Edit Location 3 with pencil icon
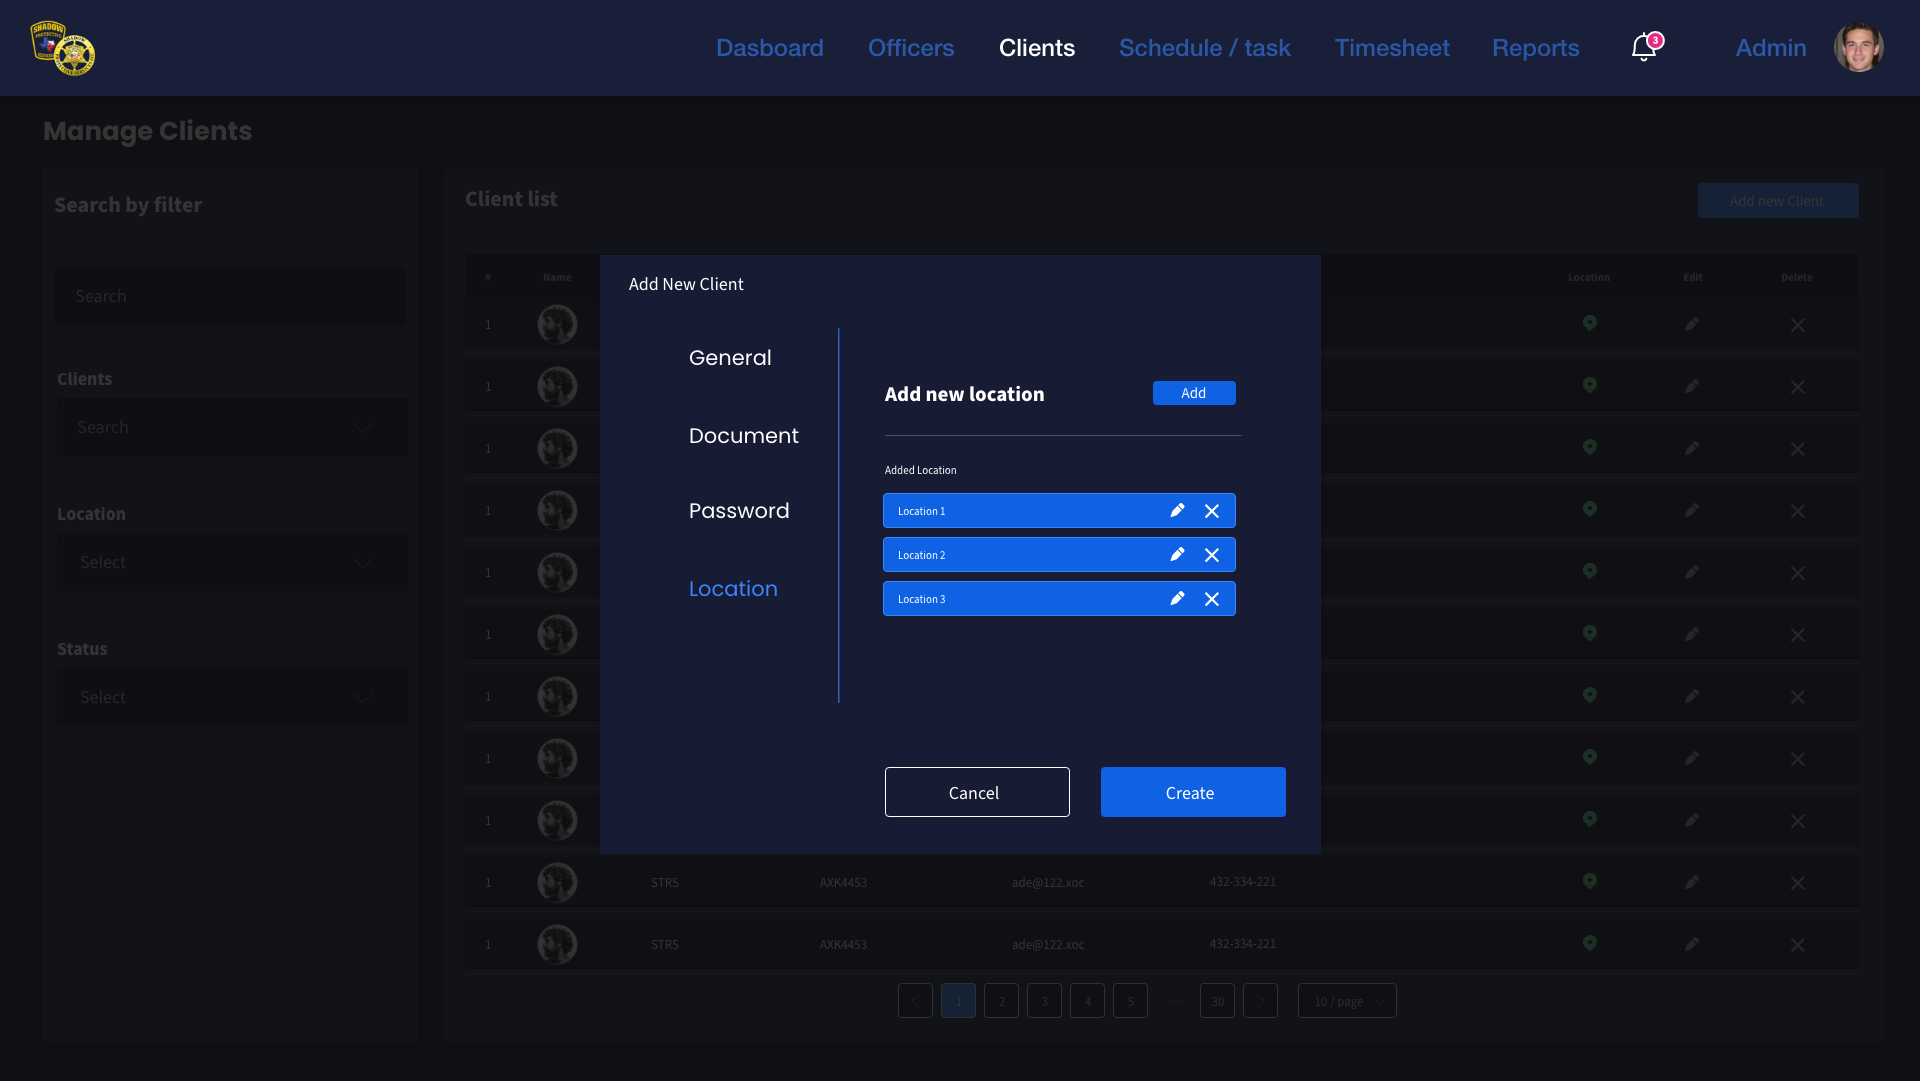The image size is (1920, 1081). 1177,599
